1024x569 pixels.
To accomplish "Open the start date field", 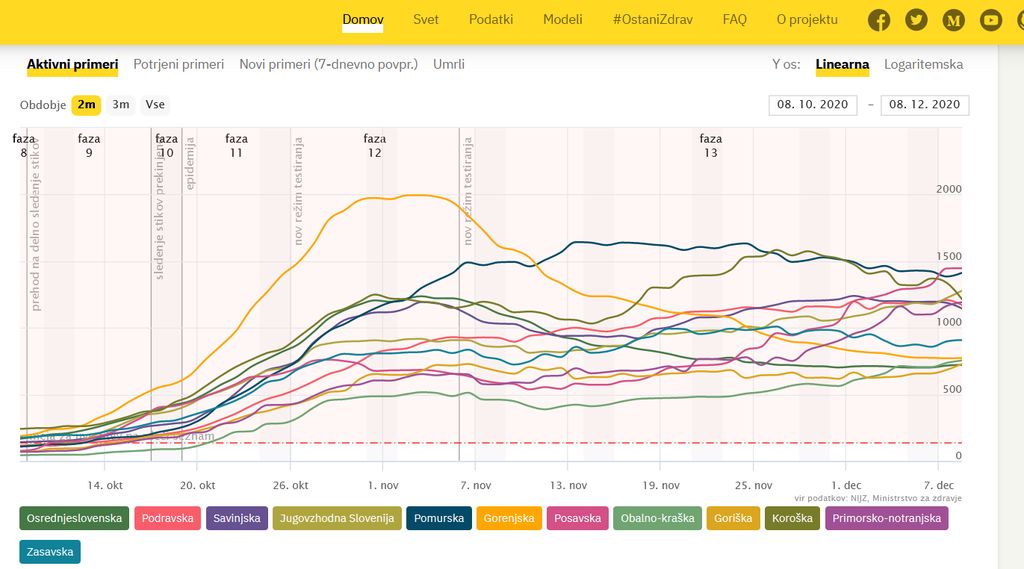I will 813,105.
